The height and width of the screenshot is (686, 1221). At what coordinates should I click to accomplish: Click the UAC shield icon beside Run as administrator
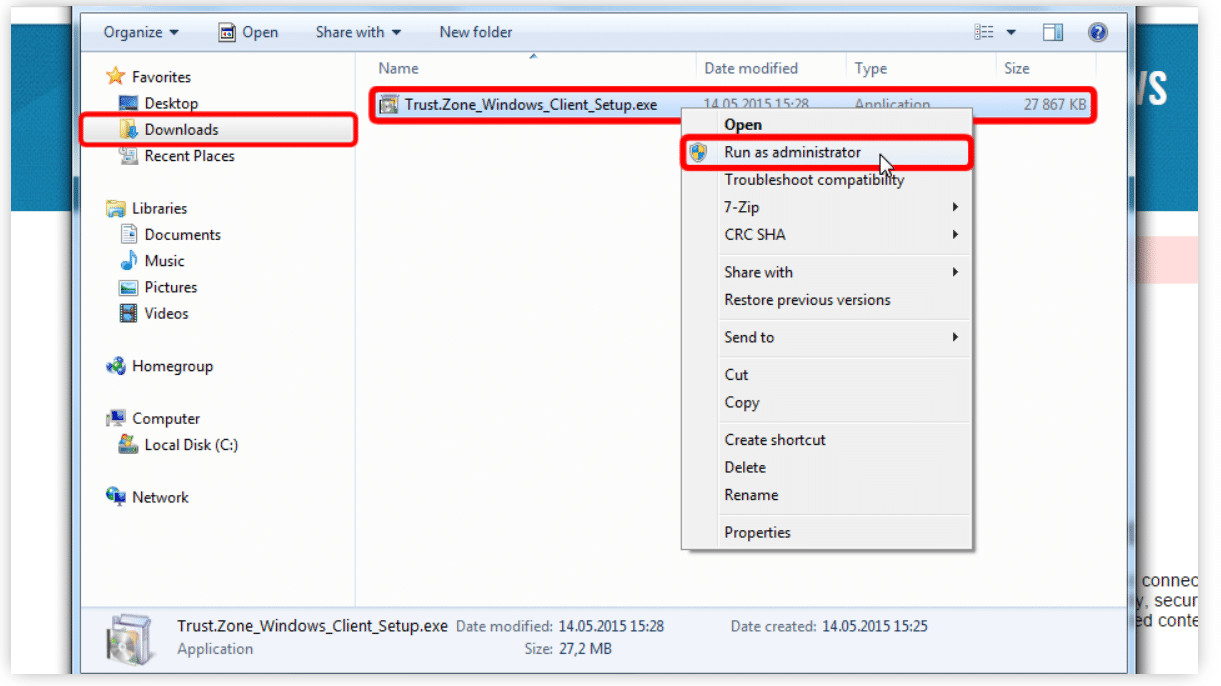tap(699, 153)
